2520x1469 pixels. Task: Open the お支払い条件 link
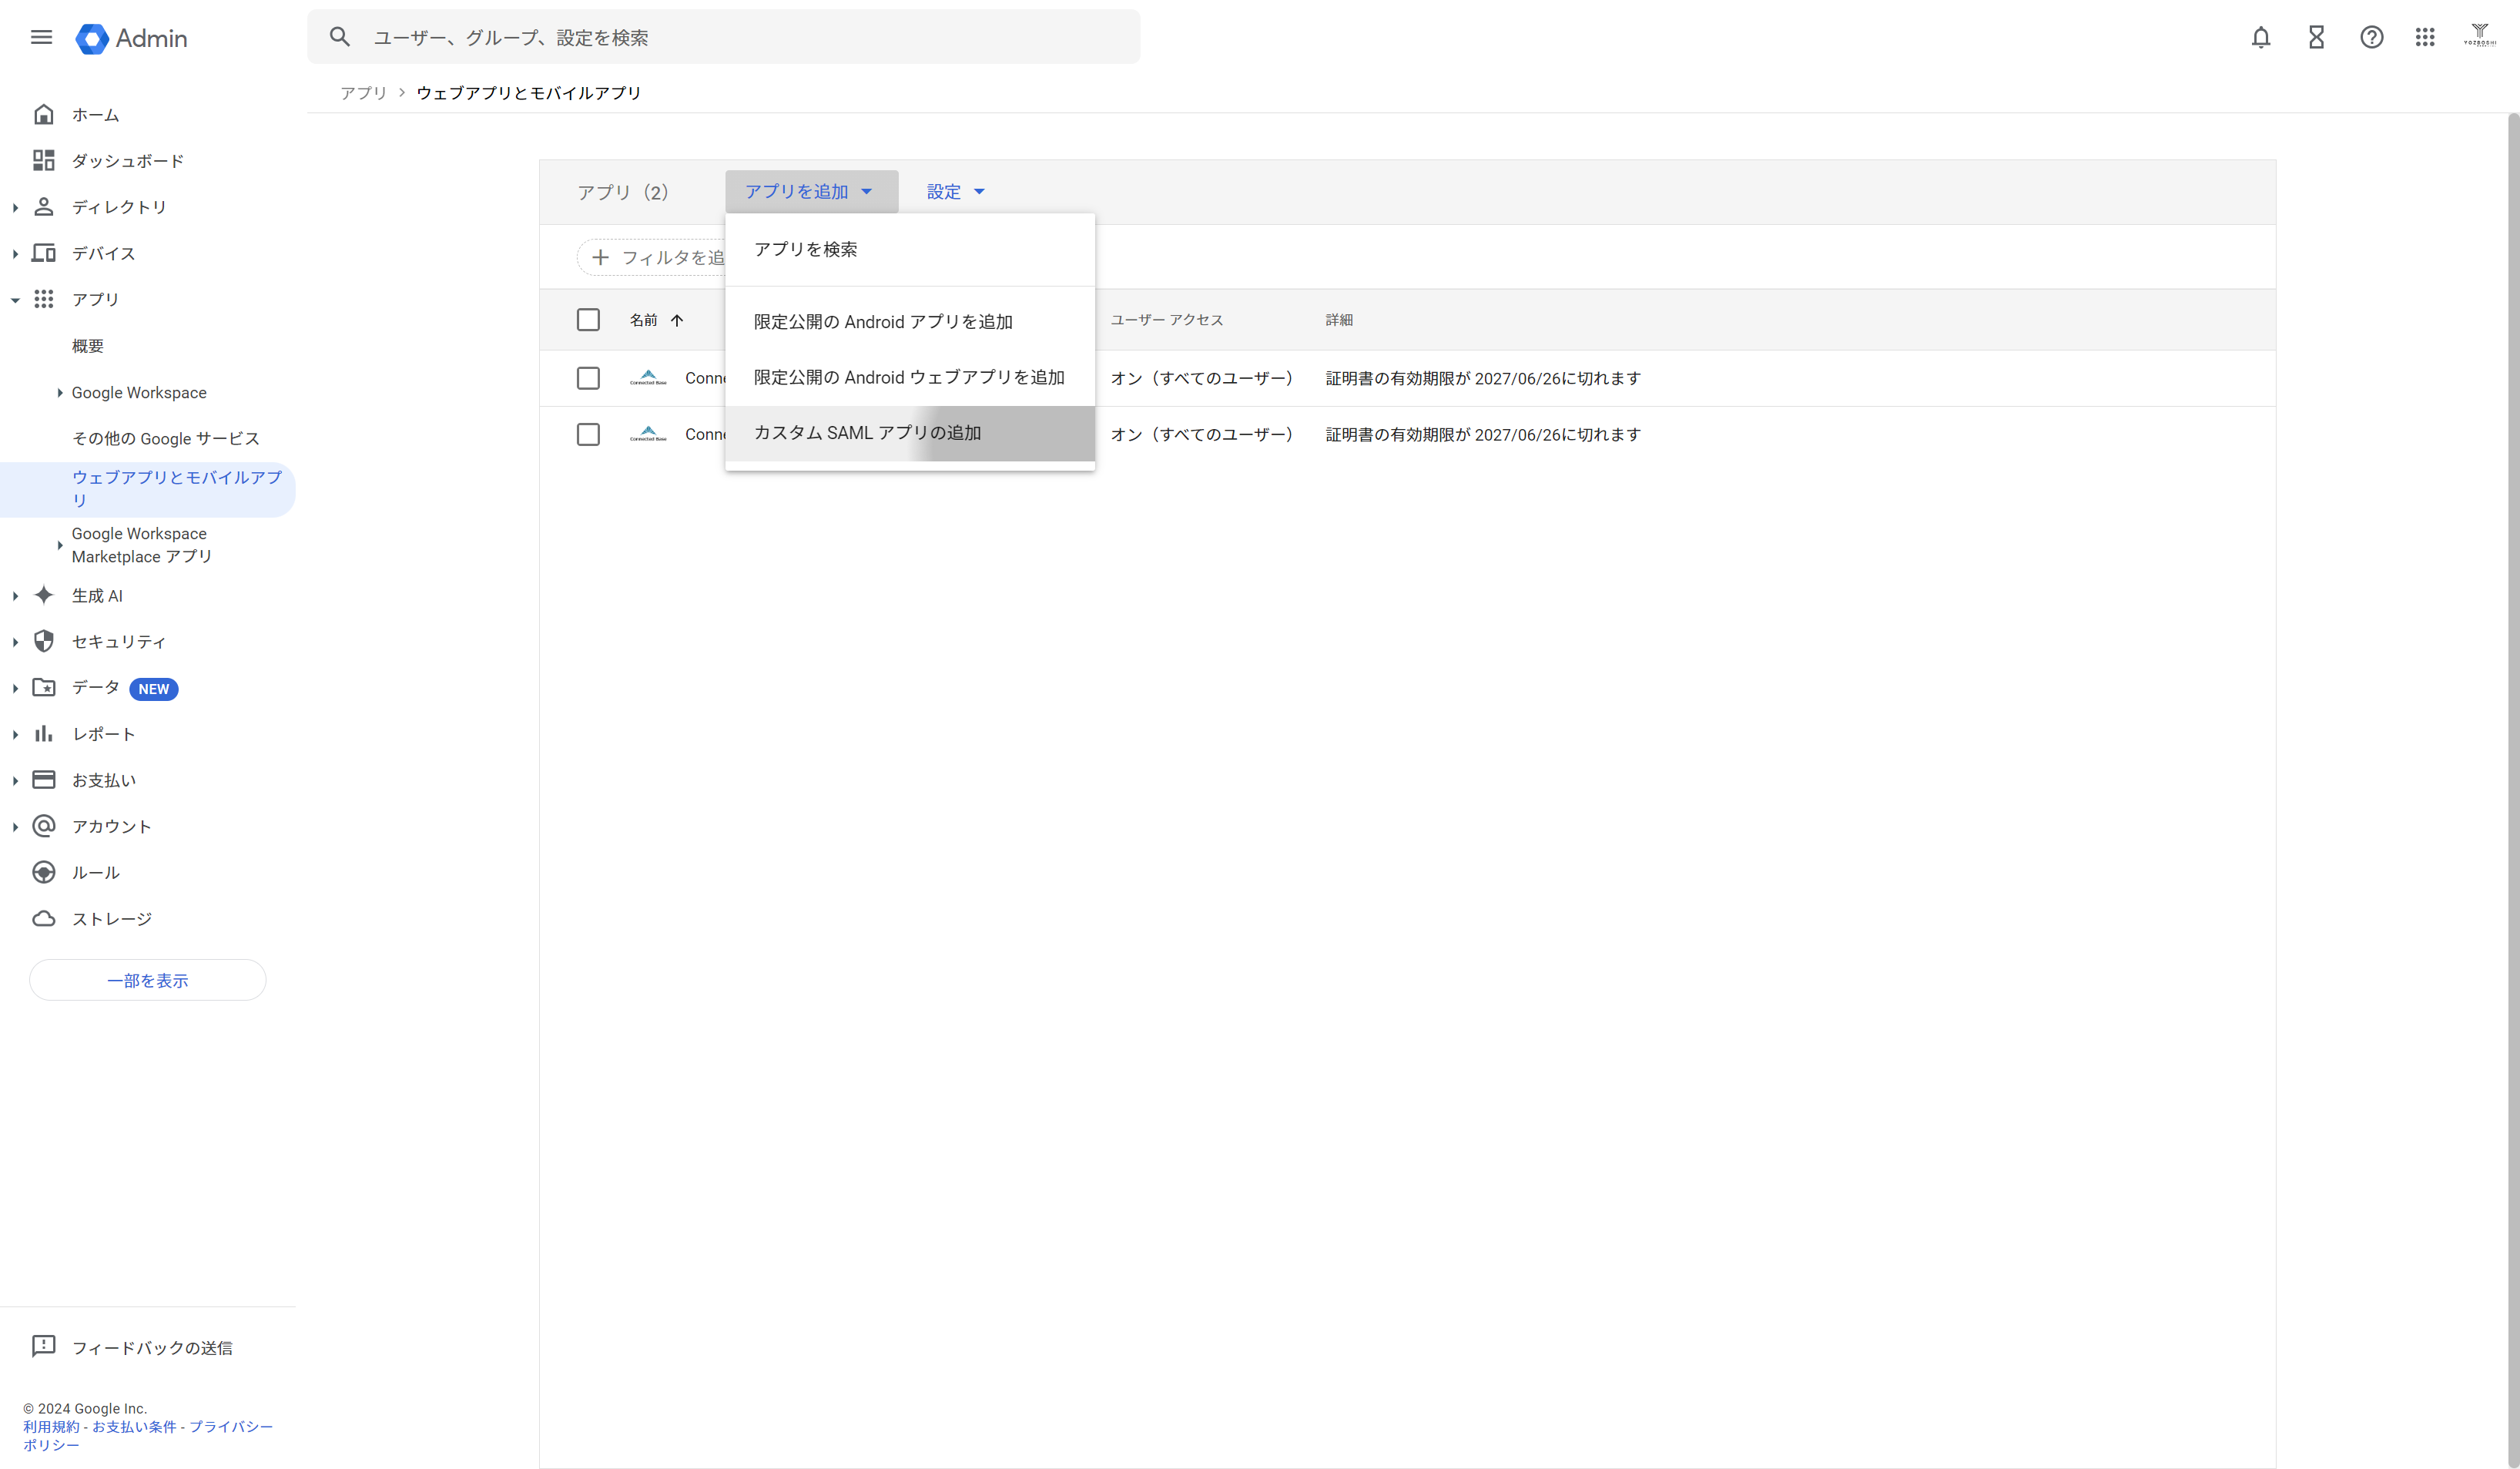(x=134, y=1426)
